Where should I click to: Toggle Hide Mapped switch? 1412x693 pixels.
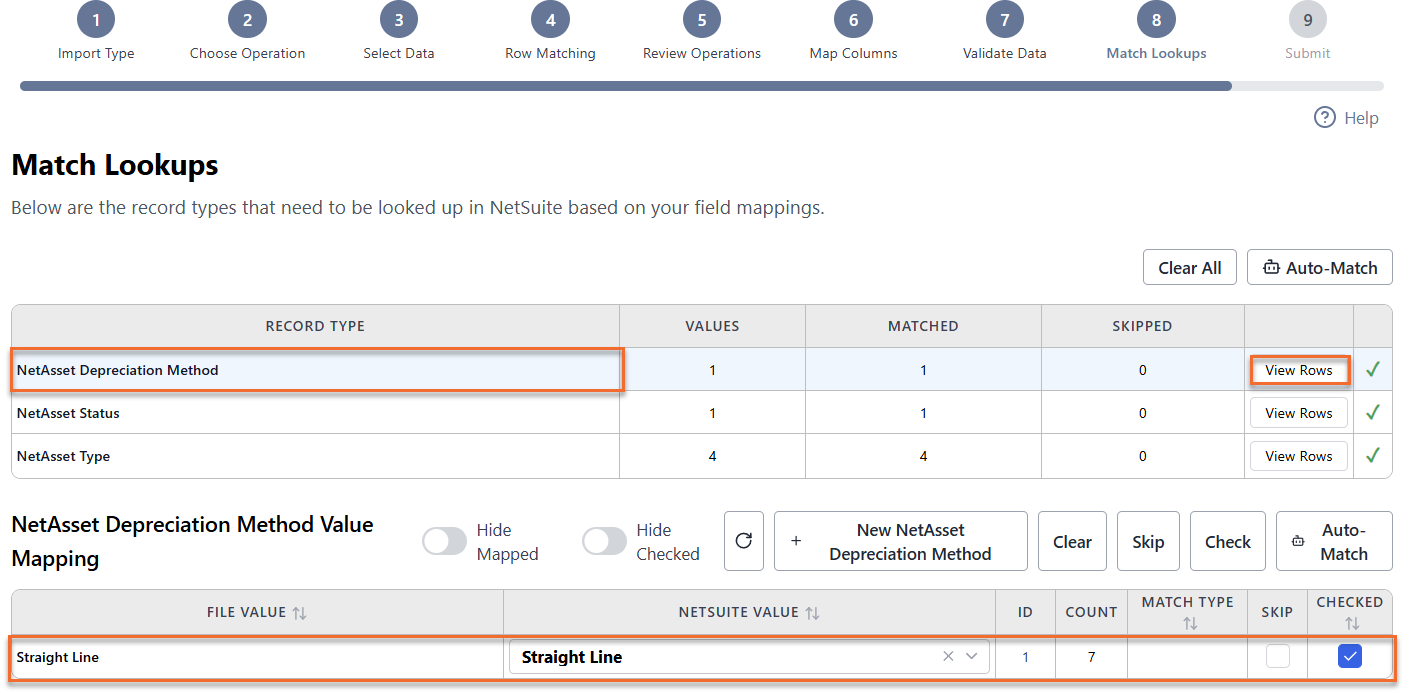[444, 541]
